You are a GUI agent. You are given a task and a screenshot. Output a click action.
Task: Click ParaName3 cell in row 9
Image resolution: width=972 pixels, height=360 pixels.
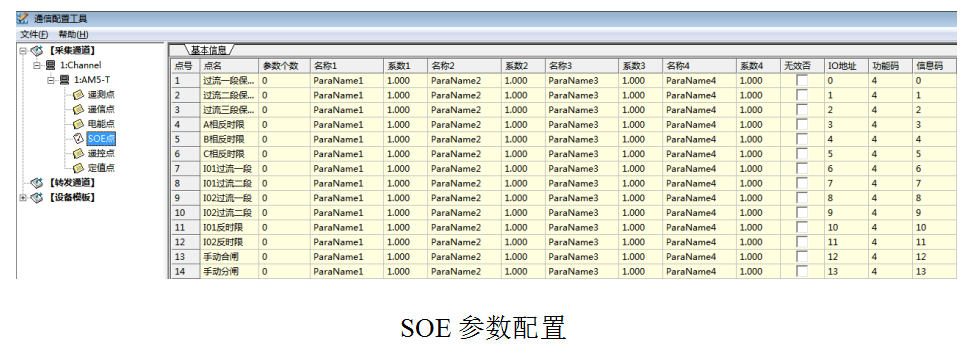coord(581,198)
